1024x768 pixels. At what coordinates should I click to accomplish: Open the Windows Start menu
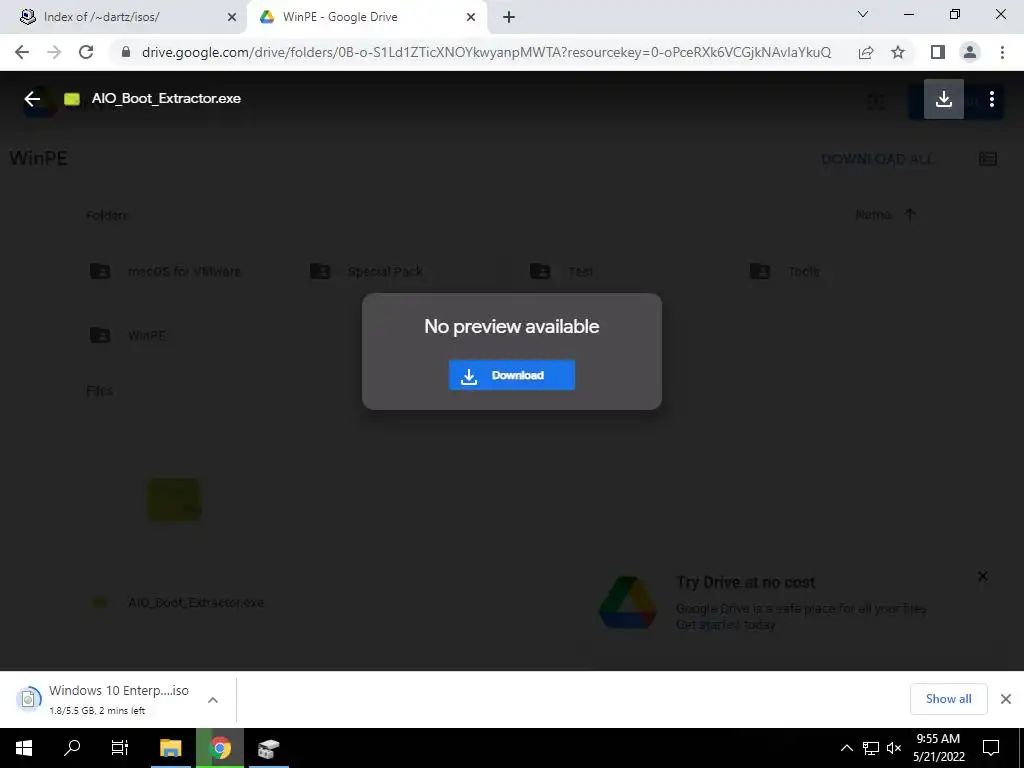click(x=24, y=748)
